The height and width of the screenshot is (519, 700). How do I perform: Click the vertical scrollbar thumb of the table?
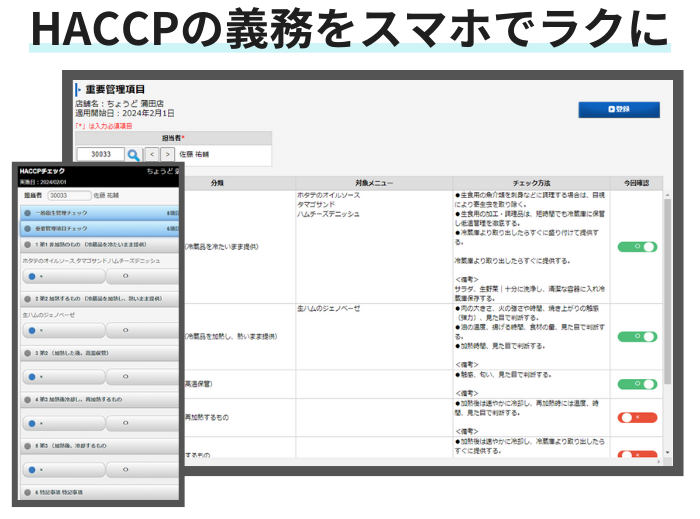(667, 291)
